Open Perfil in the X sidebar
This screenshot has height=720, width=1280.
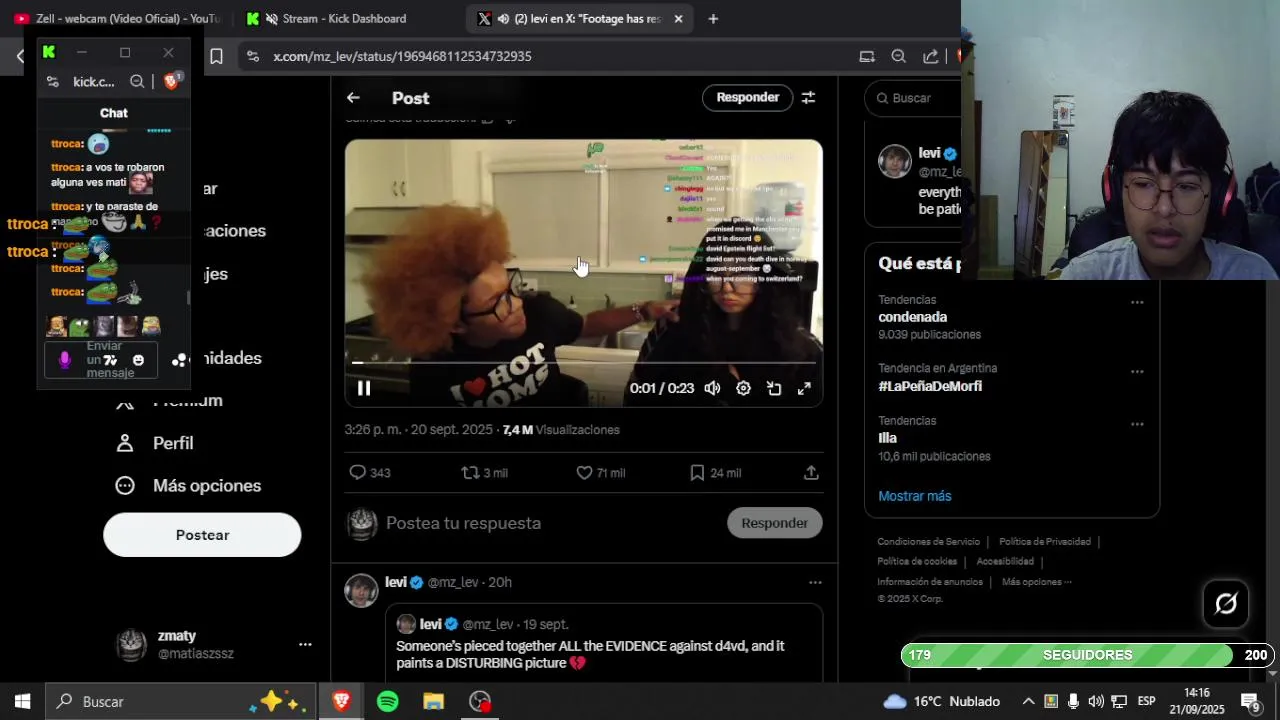point(154,443)
